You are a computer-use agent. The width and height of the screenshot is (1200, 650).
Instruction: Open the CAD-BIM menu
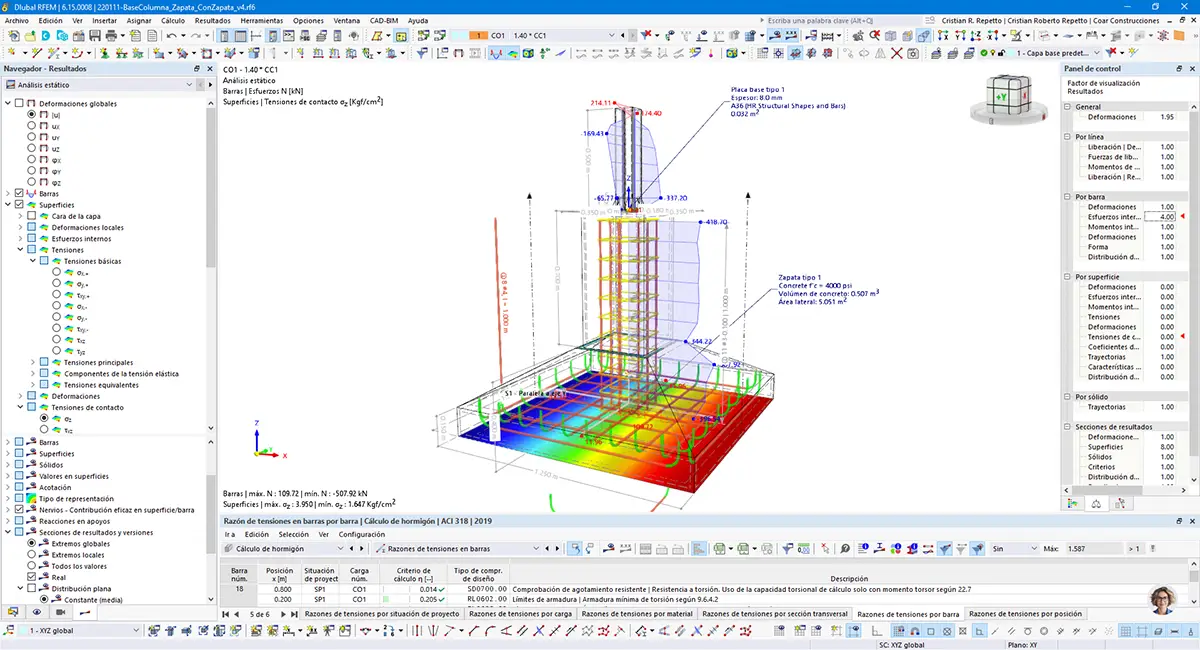(x=384, y=20)
